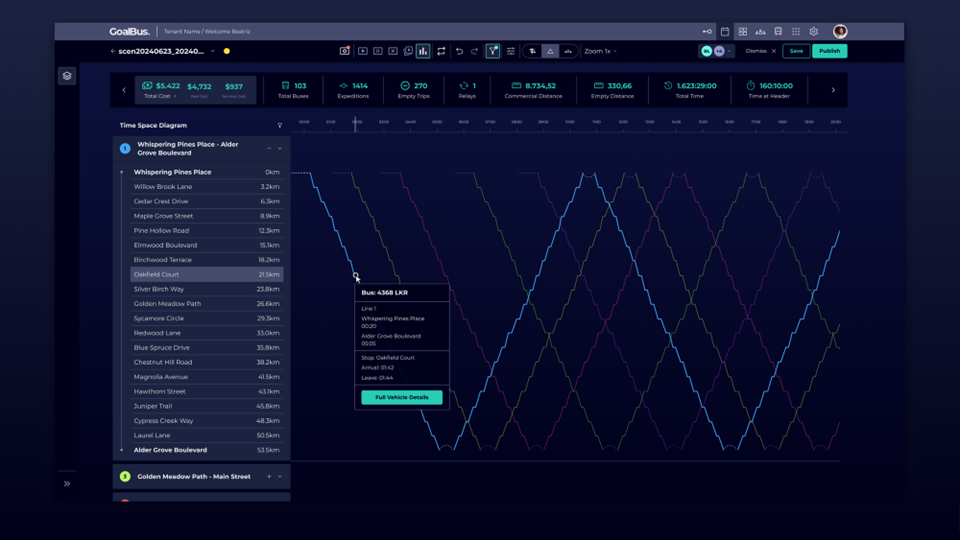Select the Relays metric
The image size is (960, 540).
[x=467, y=90]
